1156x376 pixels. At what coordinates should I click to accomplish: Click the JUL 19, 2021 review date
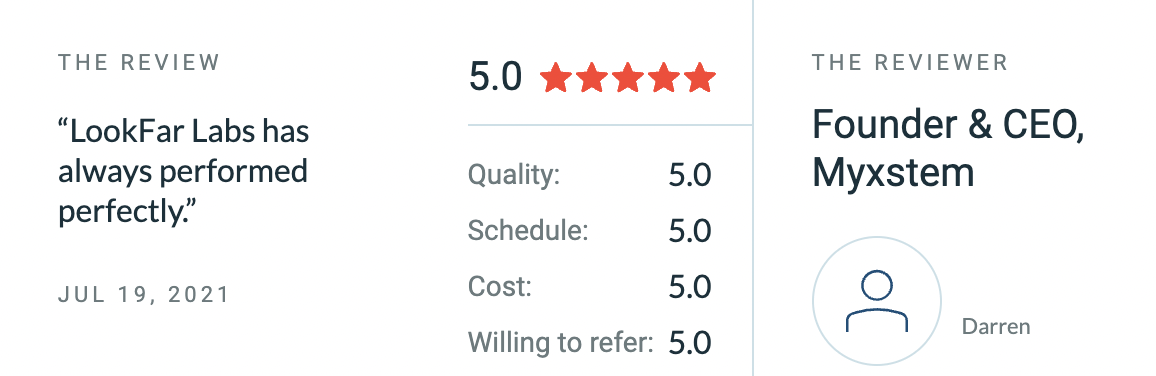tap(144, 295)
